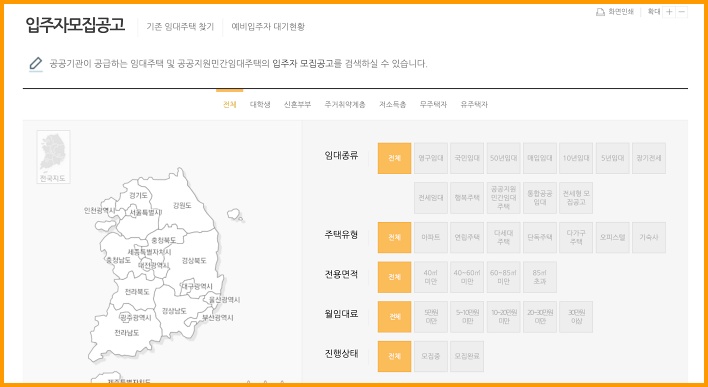708x387 pixels.
Task: Filter by 모집중 status
Action: [x=431, y=356]
